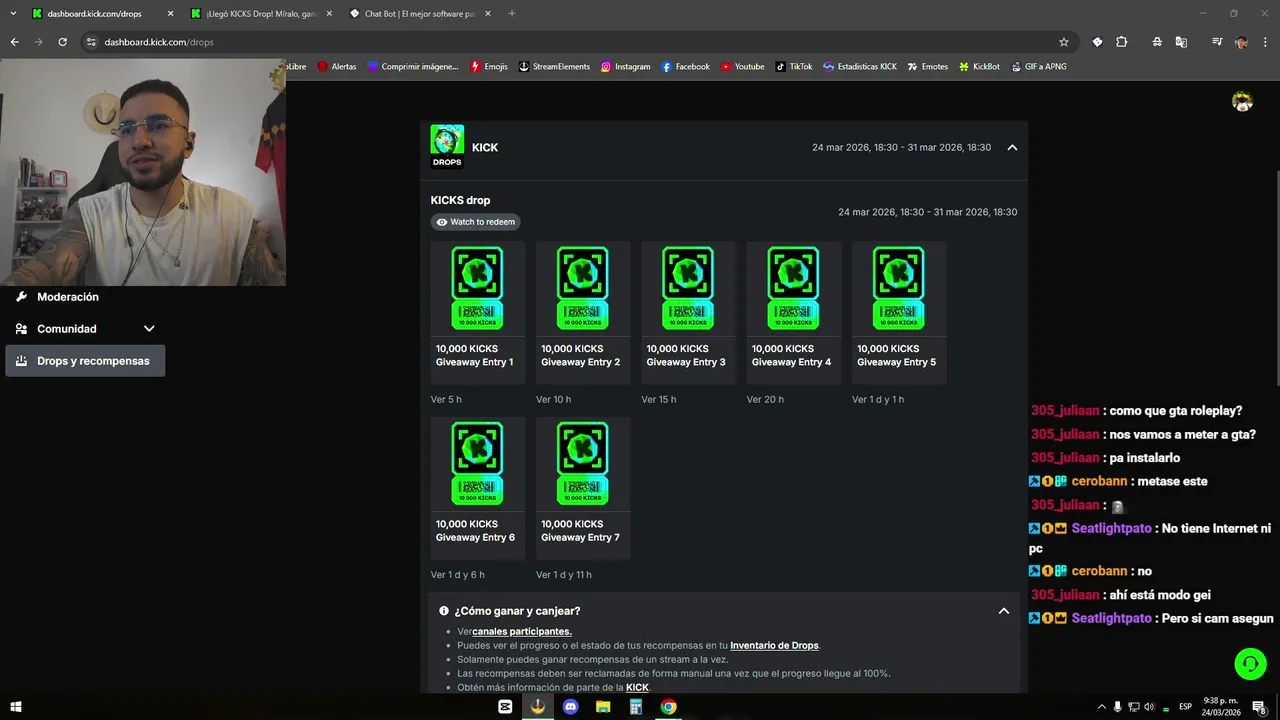The height and width of the screenshot is (720, 1280).
Task: Open the canales participantes link
Action: click(522, 631)
